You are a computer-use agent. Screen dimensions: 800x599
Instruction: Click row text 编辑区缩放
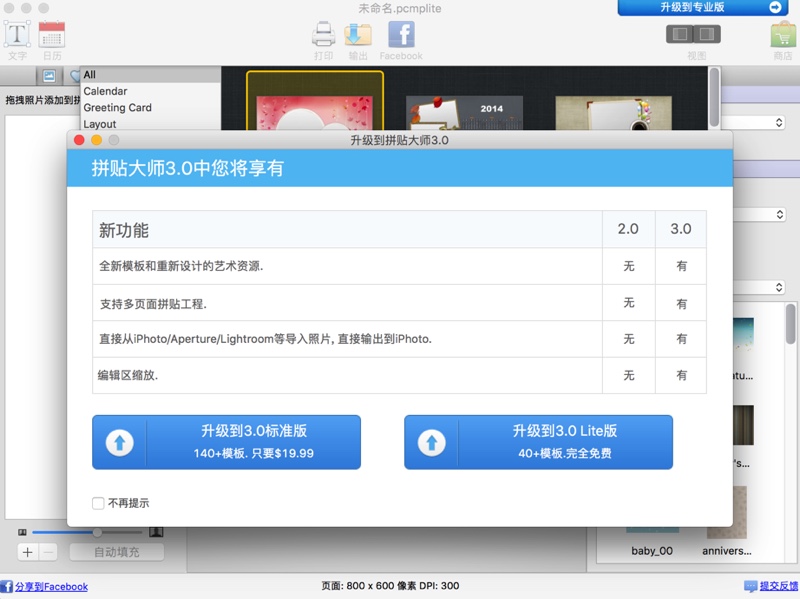coord(128,376)
